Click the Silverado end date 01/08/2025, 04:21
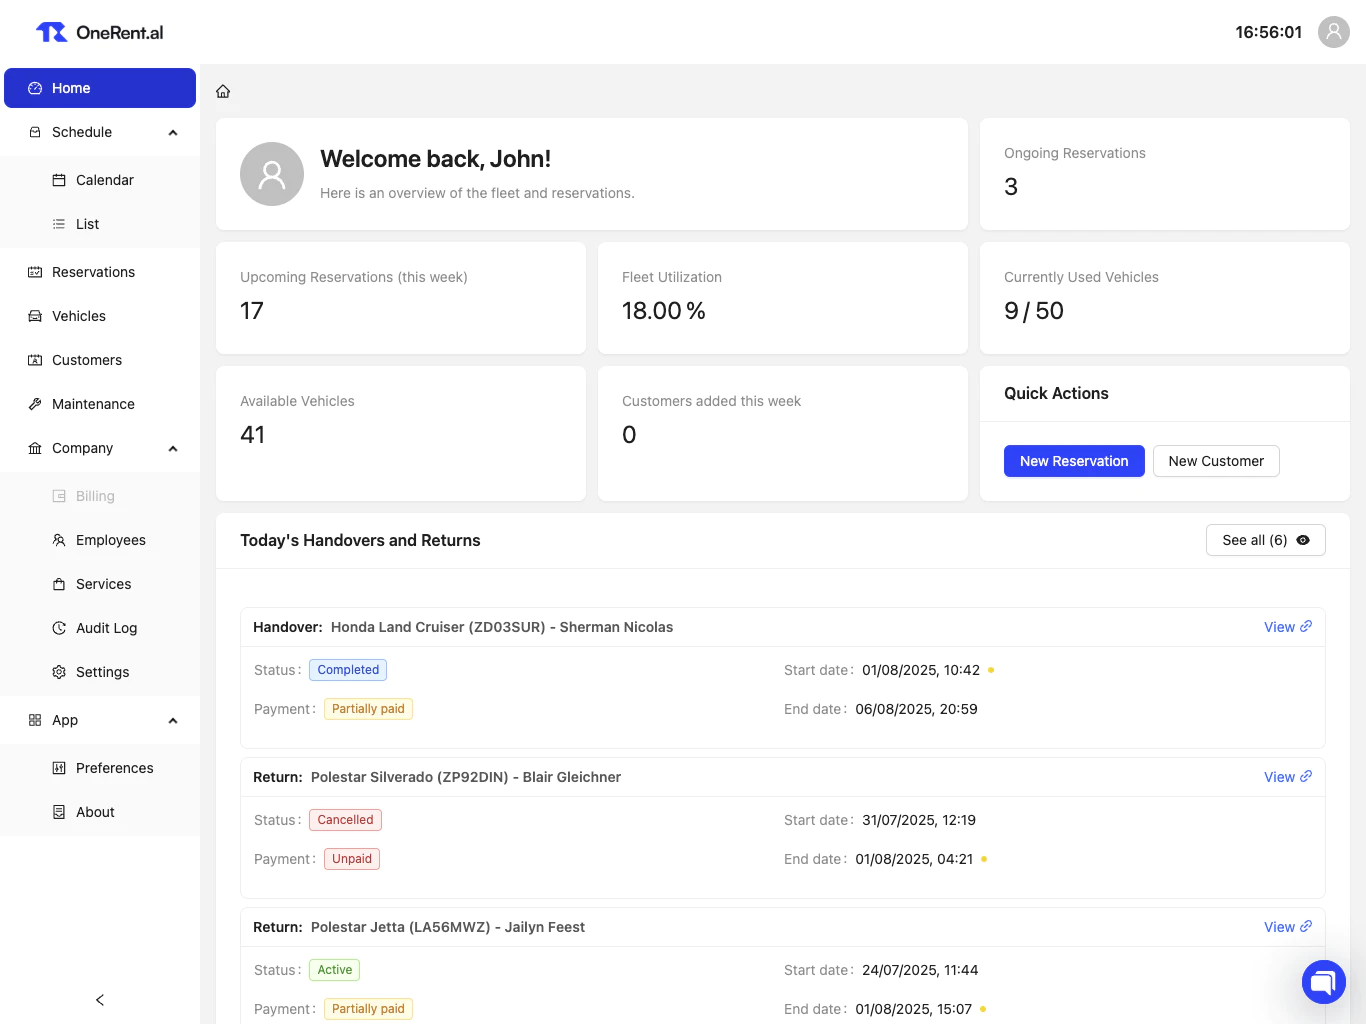The height and width of the screenshot is (1024, 1366). point(914,859)
